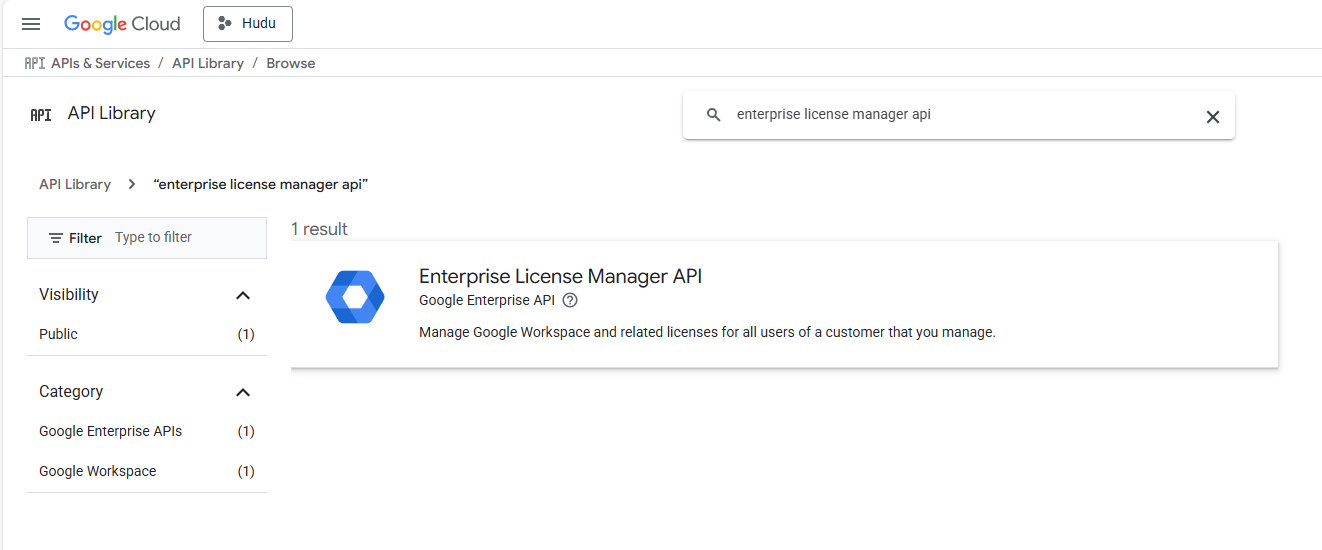1322x550 pixels.
Task: Open the Enterprise License Manager API result
Action: tap(784, 304)
